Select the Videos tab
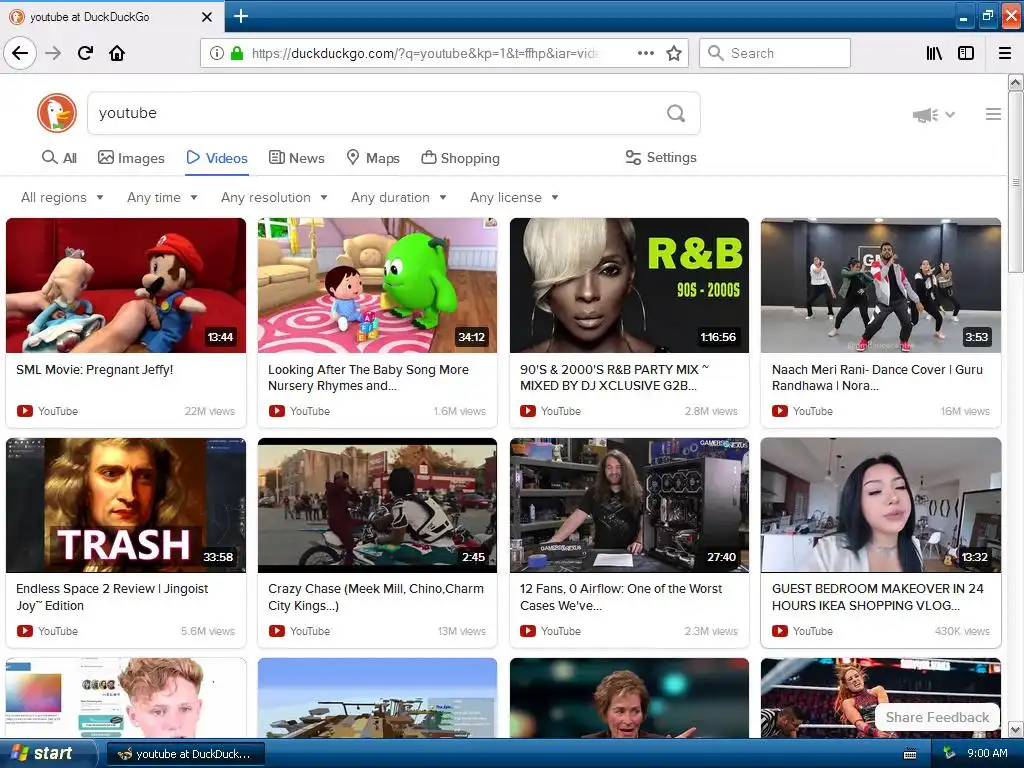Image resolution: width=1024 pixels, height=768 pixels. pos(217,158)
